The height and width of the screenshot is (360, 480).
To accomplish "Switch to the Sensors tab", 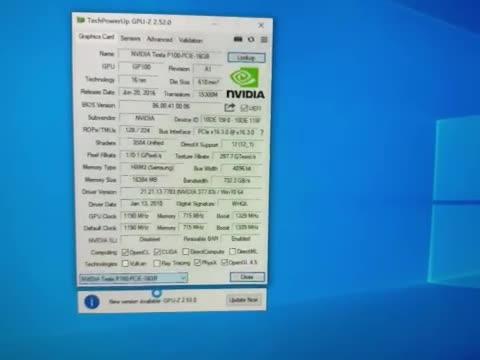I will (x=130, y=38).
